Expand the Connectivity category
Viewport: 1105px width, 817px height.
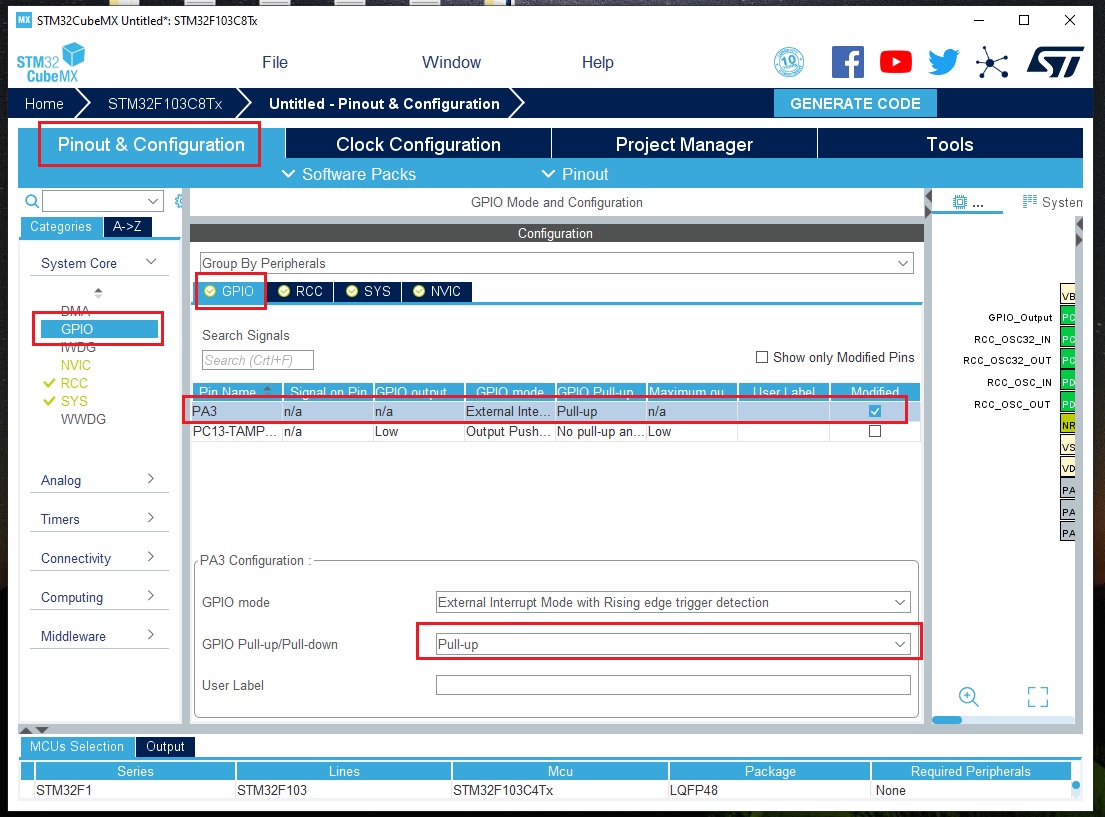151,557
